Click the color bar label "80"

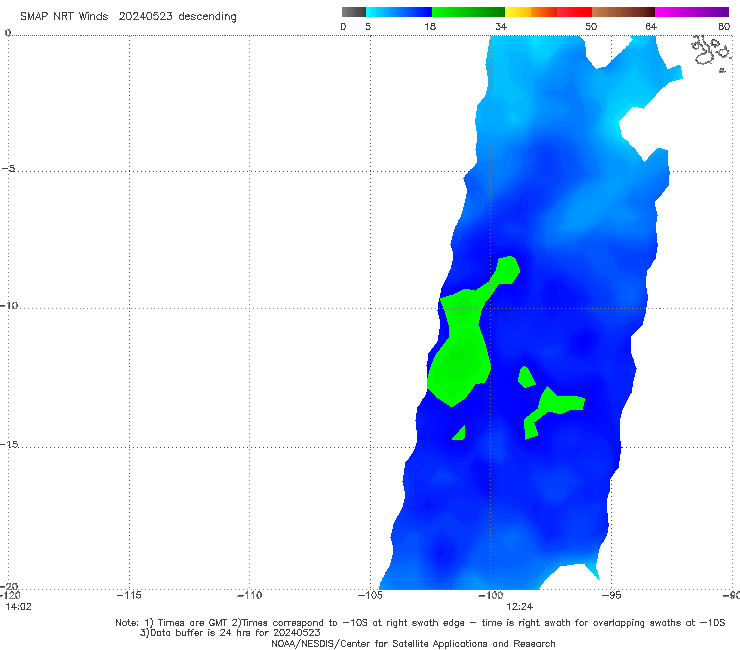(724, 26)
